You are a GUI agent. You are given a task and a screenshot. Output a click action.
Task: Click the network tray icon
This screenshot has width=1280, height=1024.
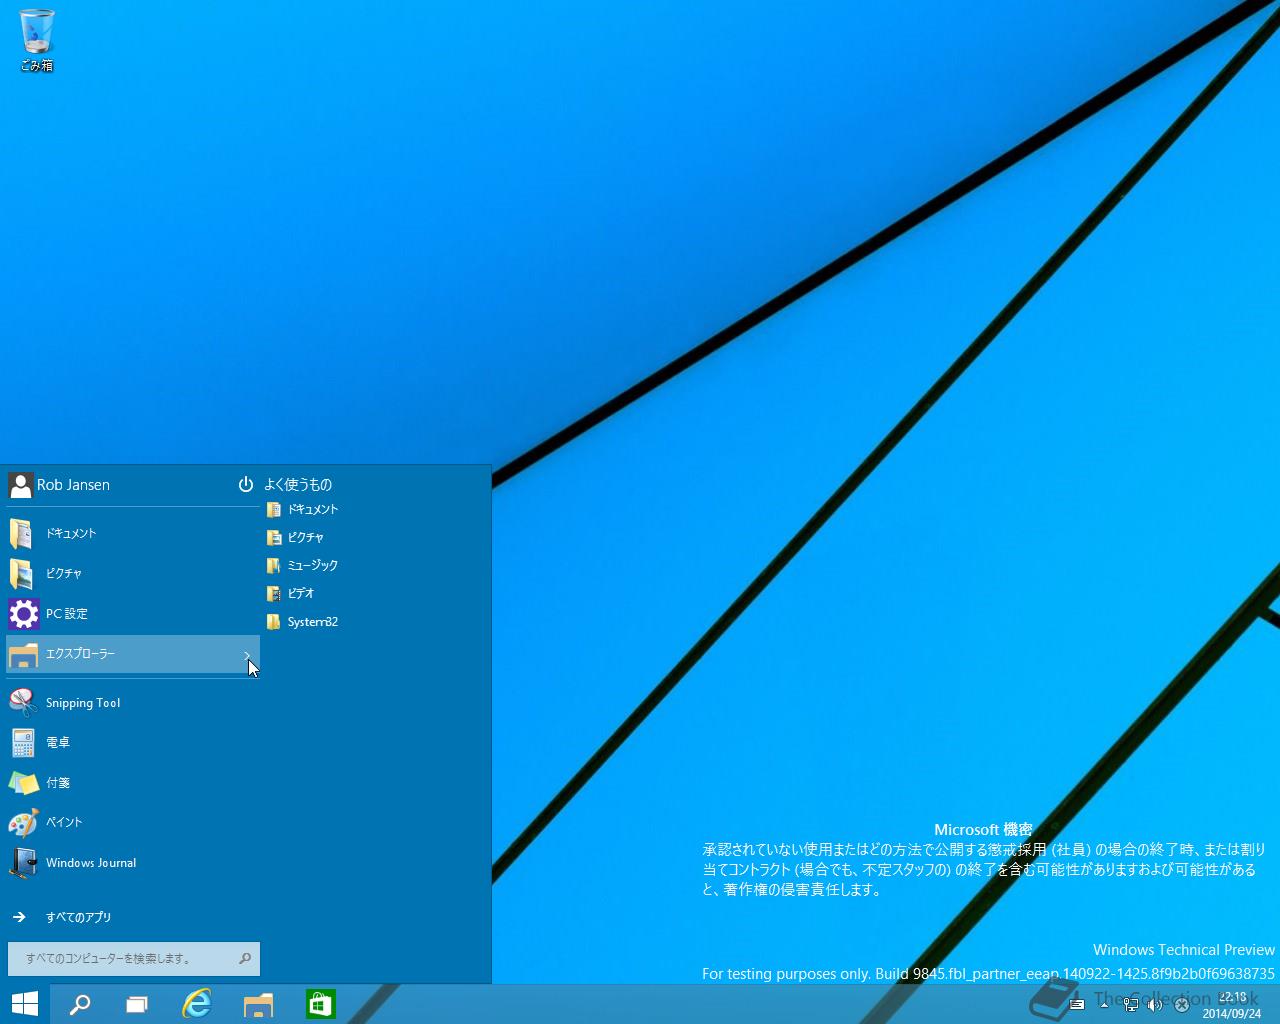pyautogui.click(x=1131, y=1005)
